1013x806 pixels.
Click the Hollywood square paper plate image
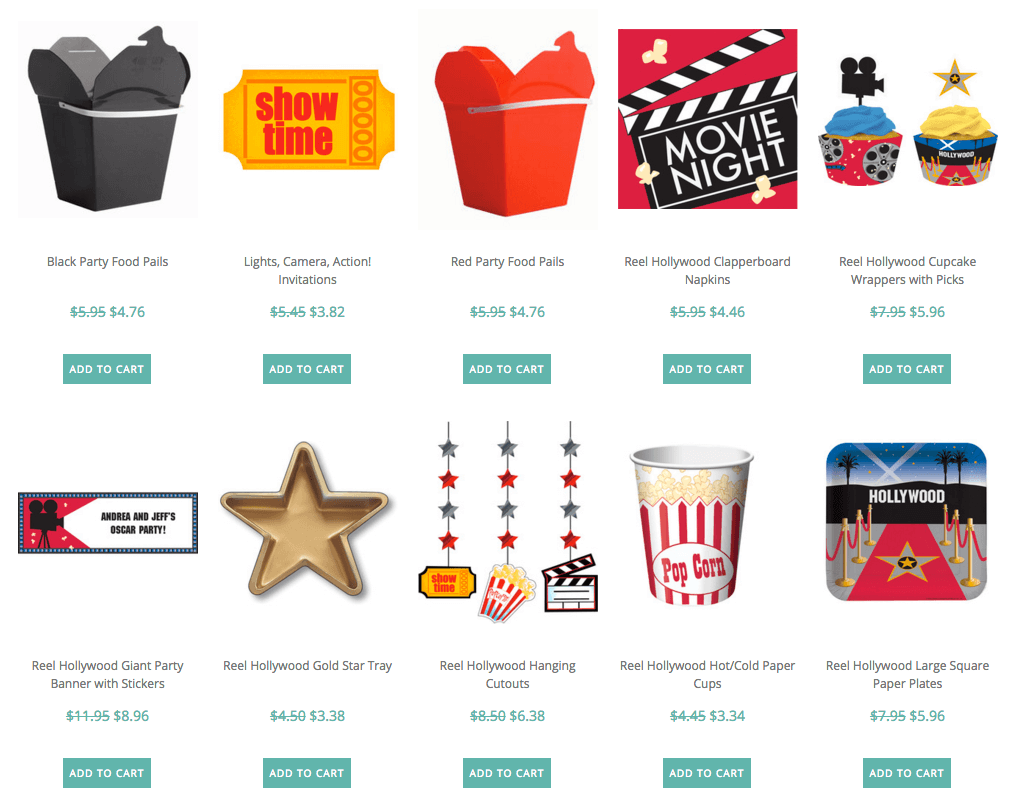pyautogui.click(x=907, y=522)
